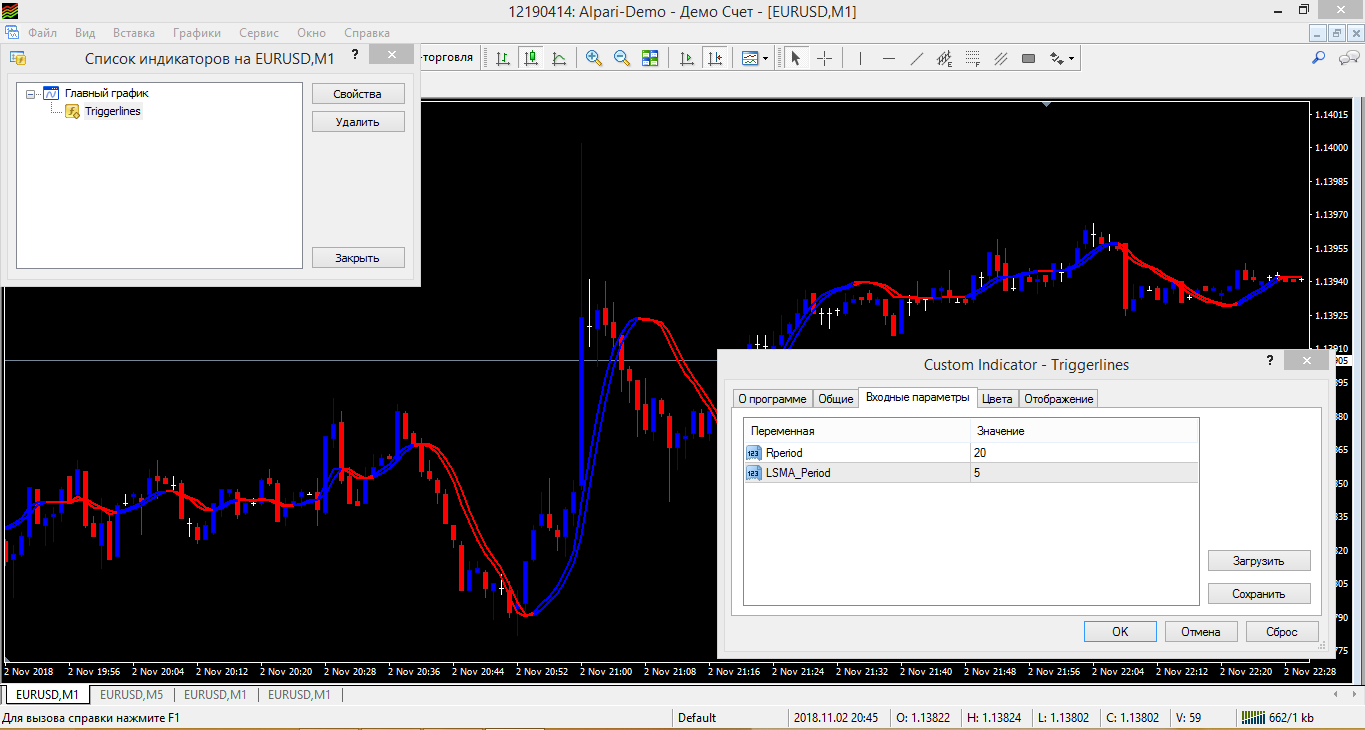Select Triggerlines in the indicator list

113,111
